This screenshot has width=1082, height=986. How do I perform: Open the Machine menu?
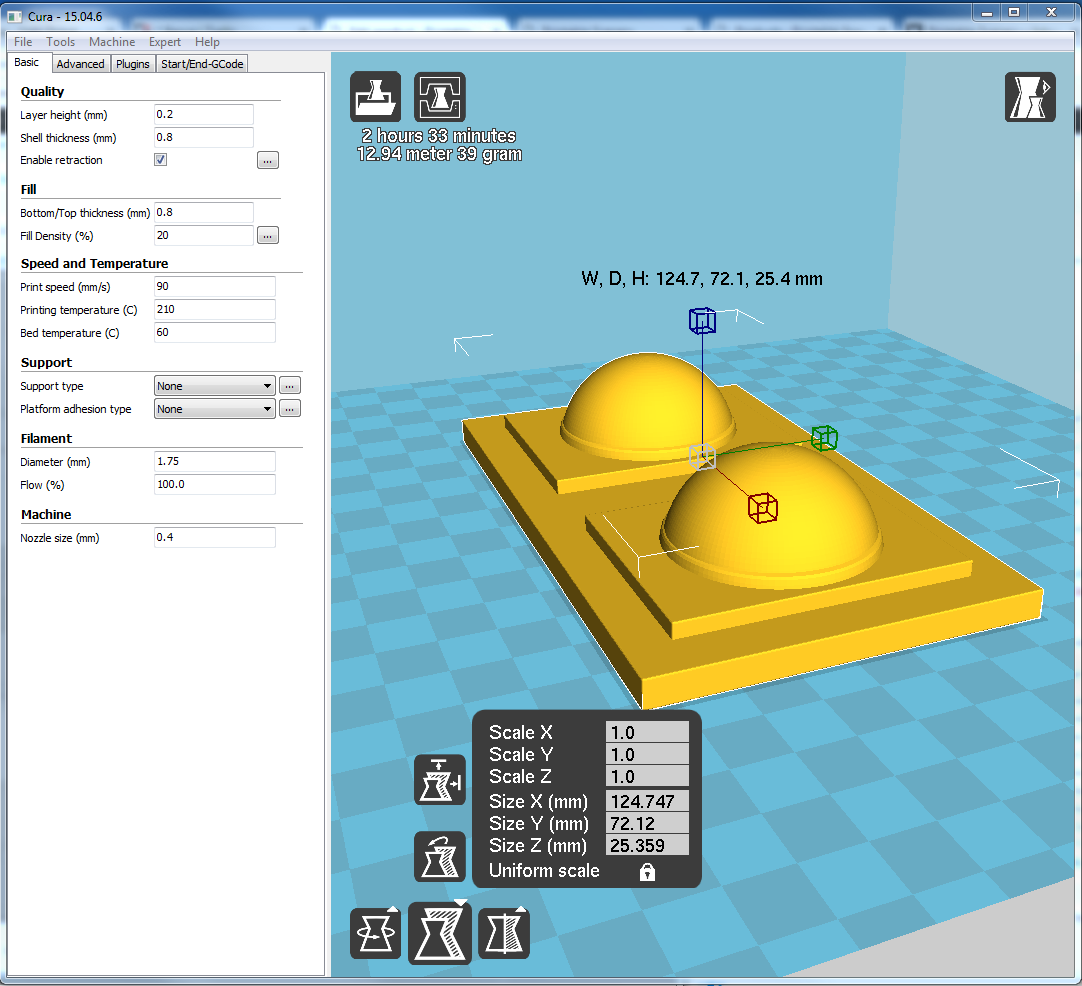point(112,42)
